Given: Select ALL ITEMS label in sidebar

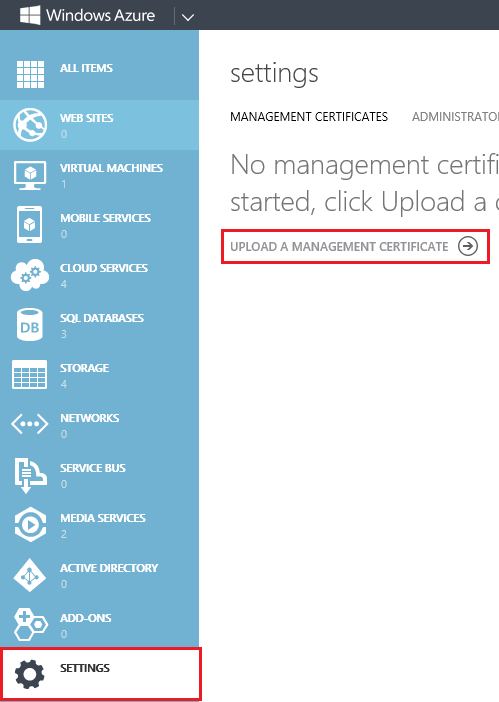Looking at the screenshot, I should (86, 68).
